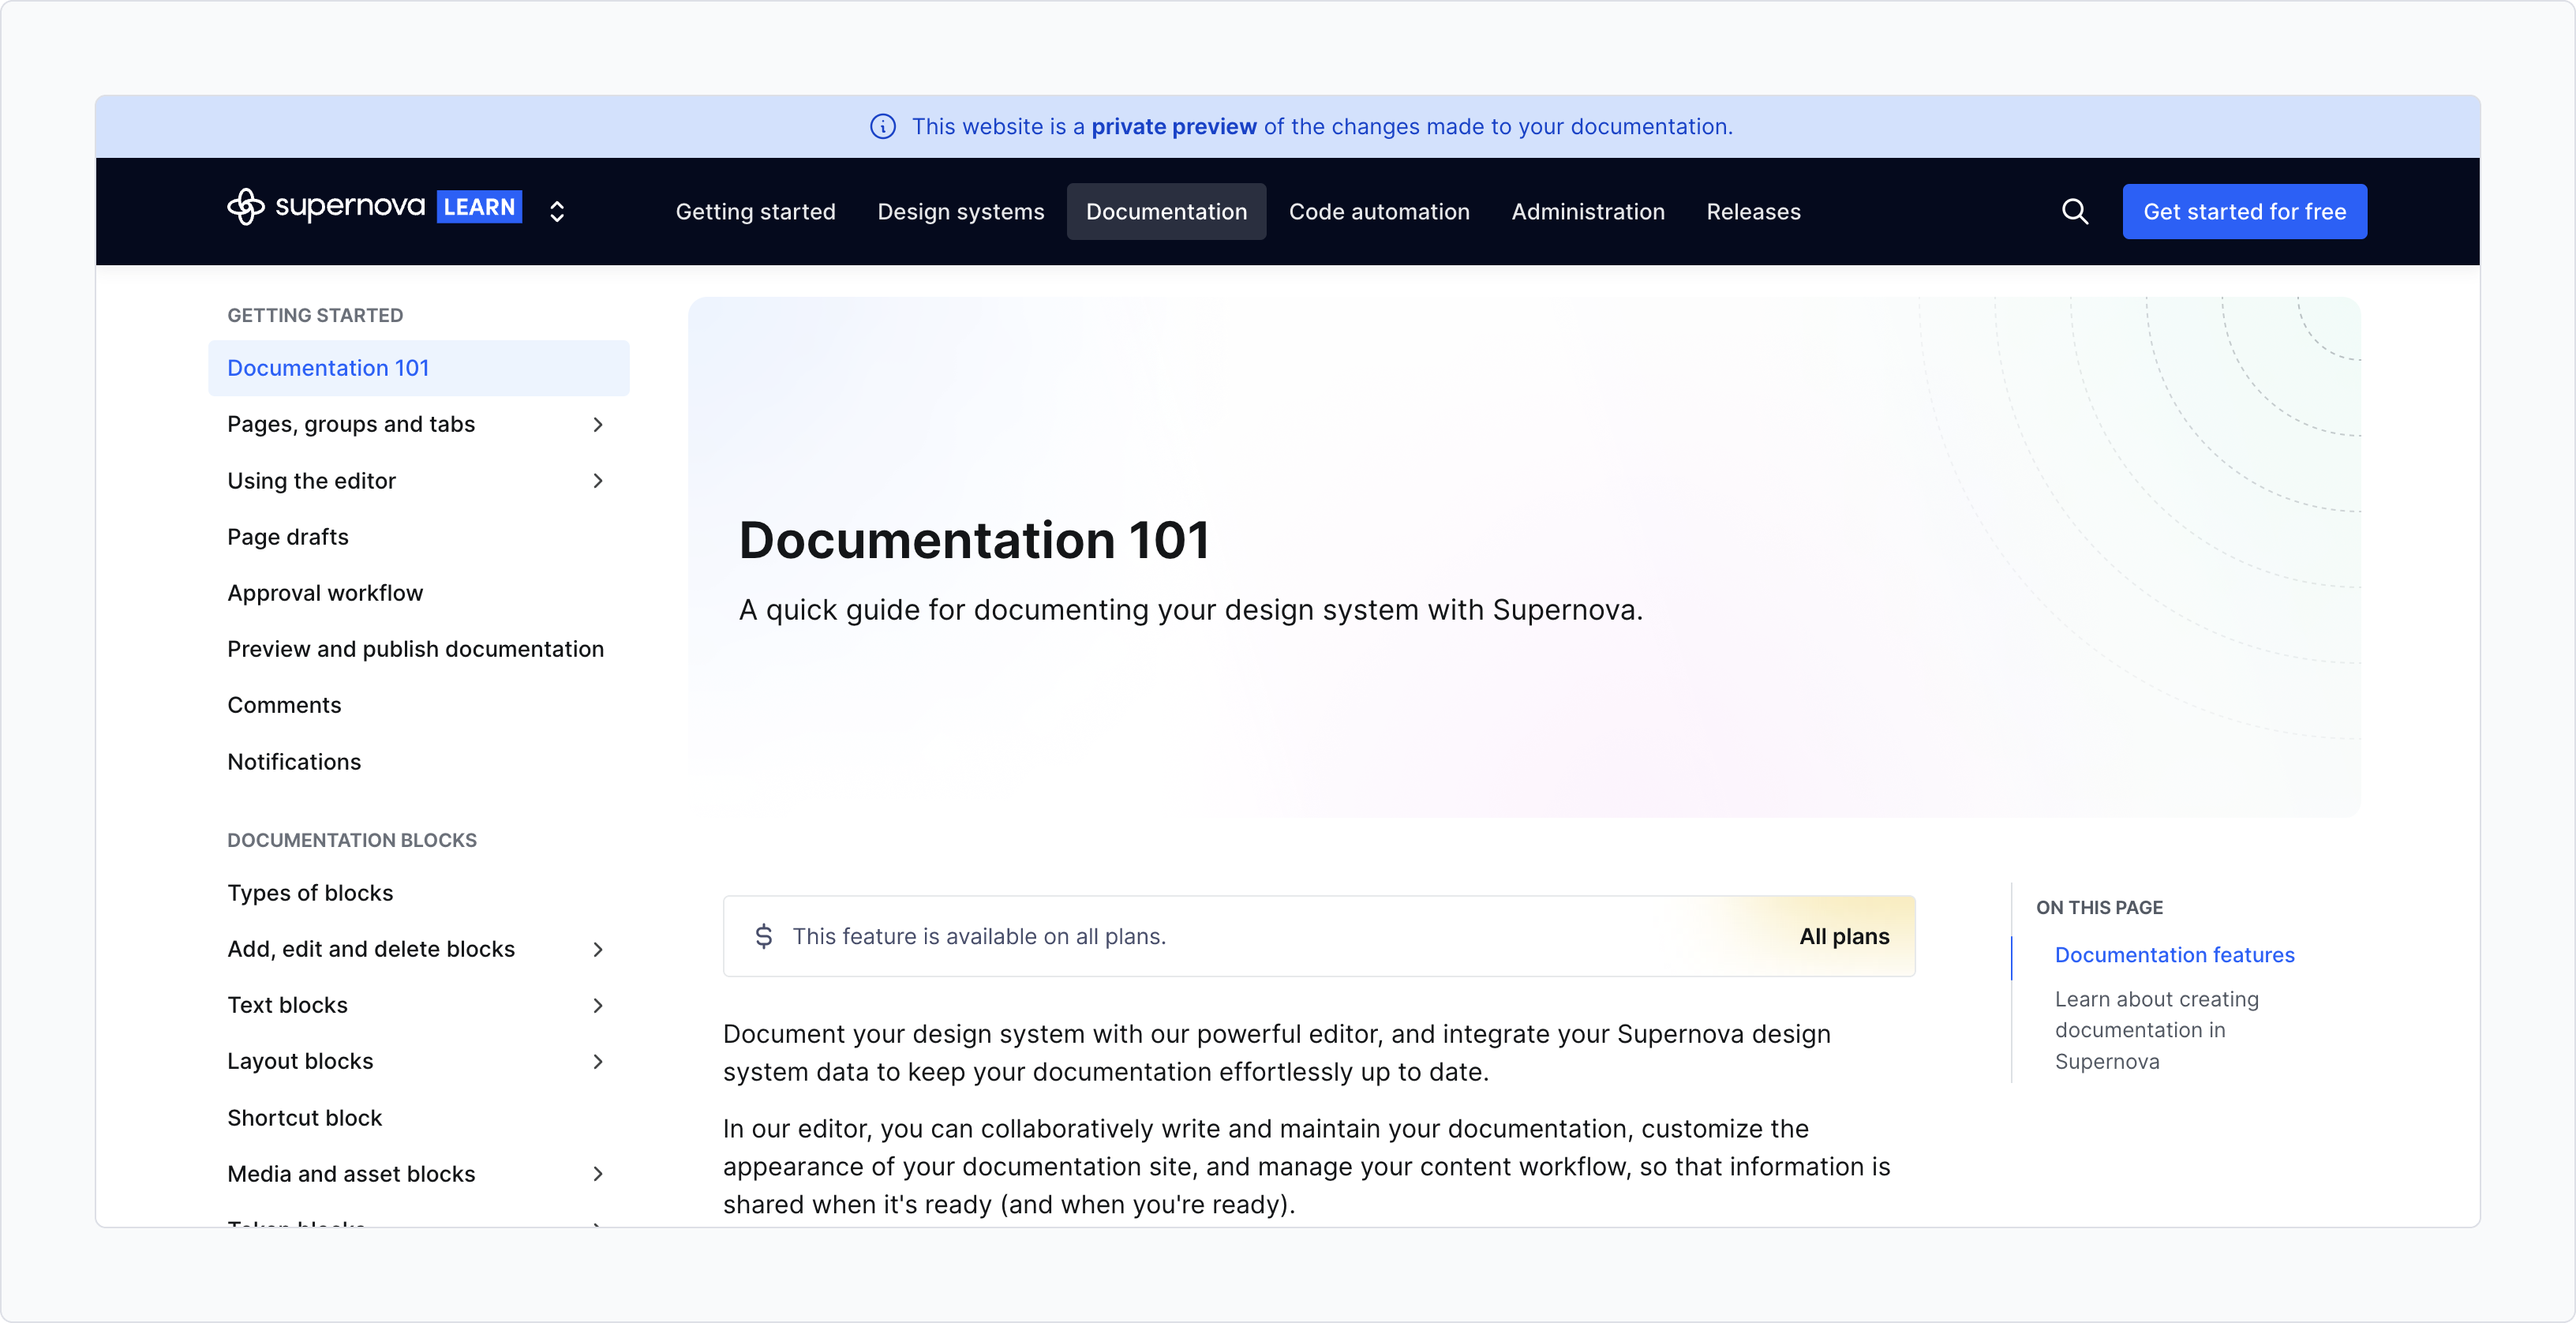Image resolution: width=2576 pixels, height=1323 pixels.
Task: Open the Documentation features link on this page
Action: click(2174, 954)
